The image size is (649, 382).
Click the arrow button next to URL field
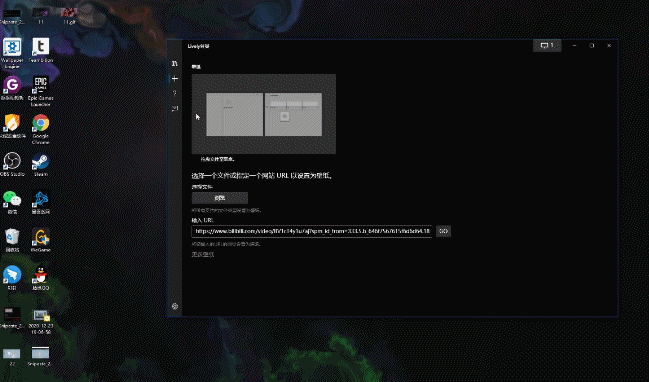(443, 231)
